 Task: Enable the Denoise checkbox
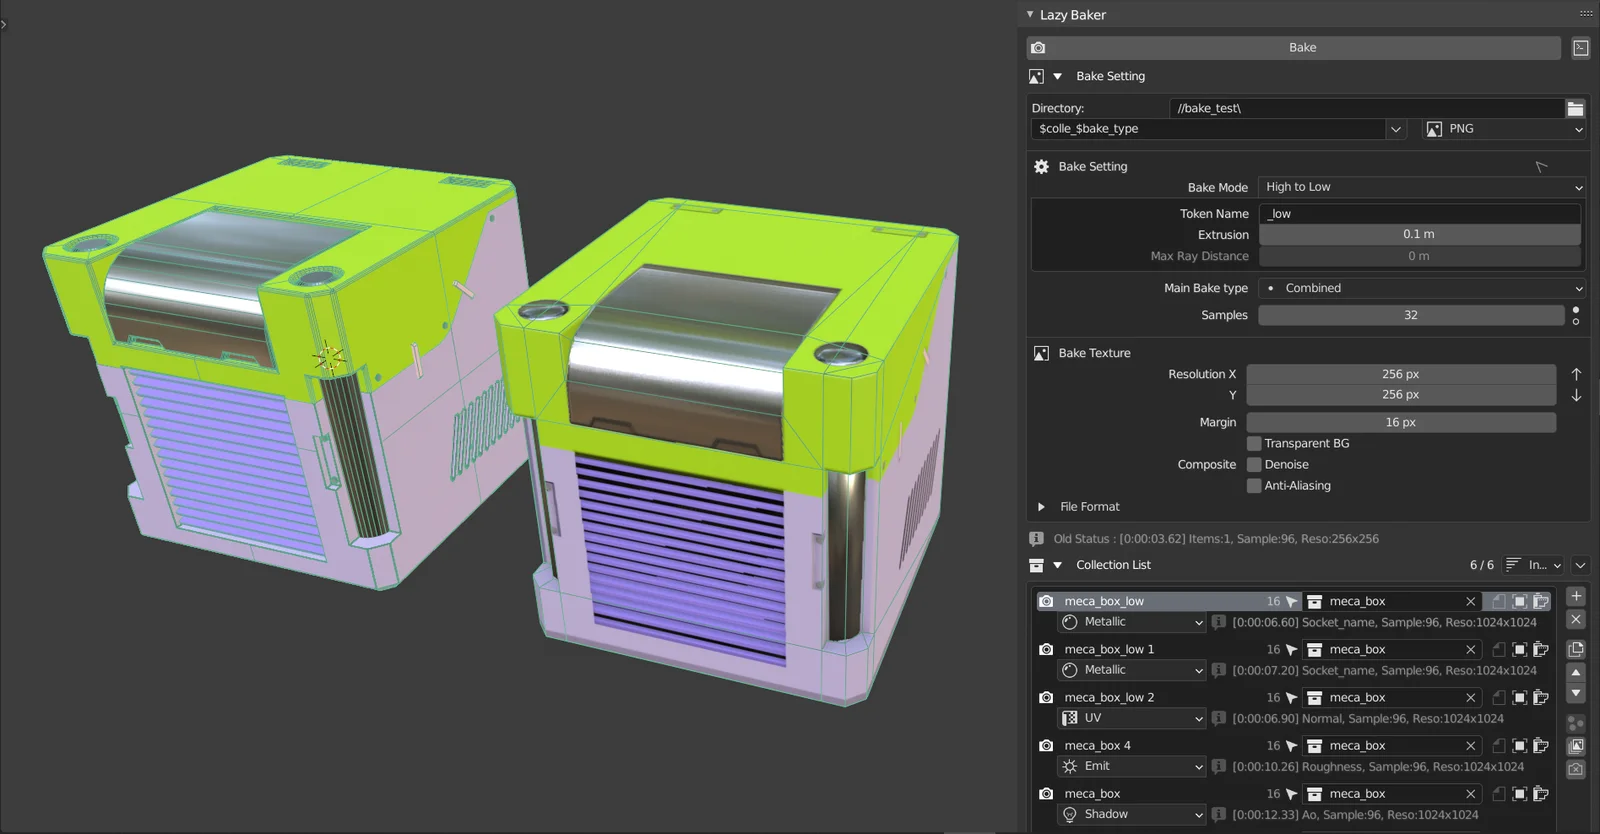1254,465
